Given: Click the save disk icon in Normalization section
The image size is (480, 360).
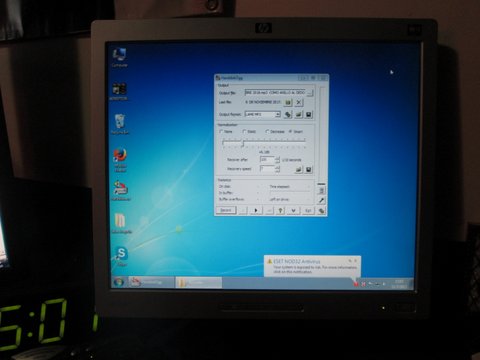Looking at the screenshot, I should (x=309, y=170).
